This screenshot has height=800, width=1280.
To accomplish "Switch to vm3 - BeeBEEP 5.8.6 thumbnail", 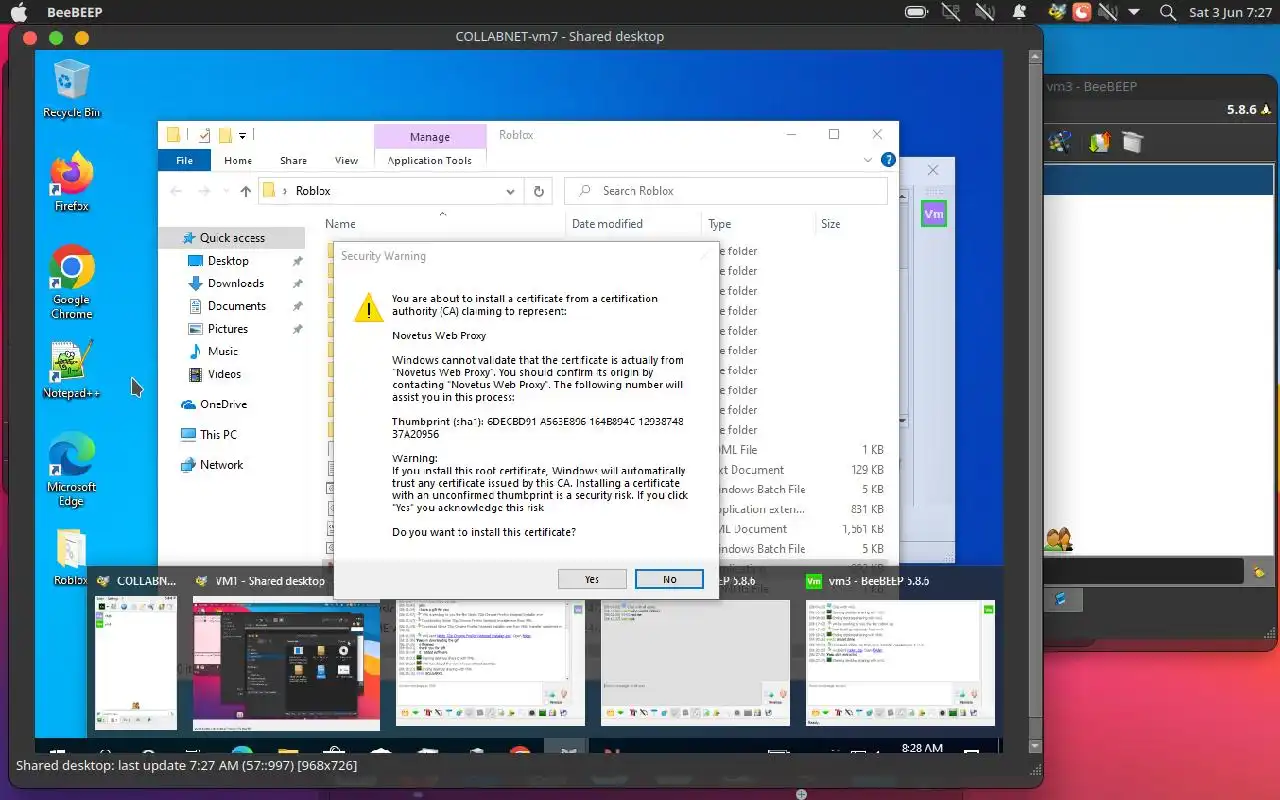I will point(900,661).
